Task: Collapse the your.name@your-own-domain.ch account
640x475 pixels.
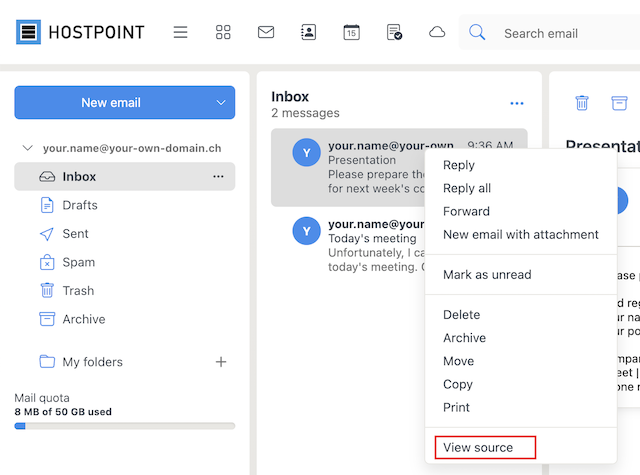Action: tap(27, 148)
